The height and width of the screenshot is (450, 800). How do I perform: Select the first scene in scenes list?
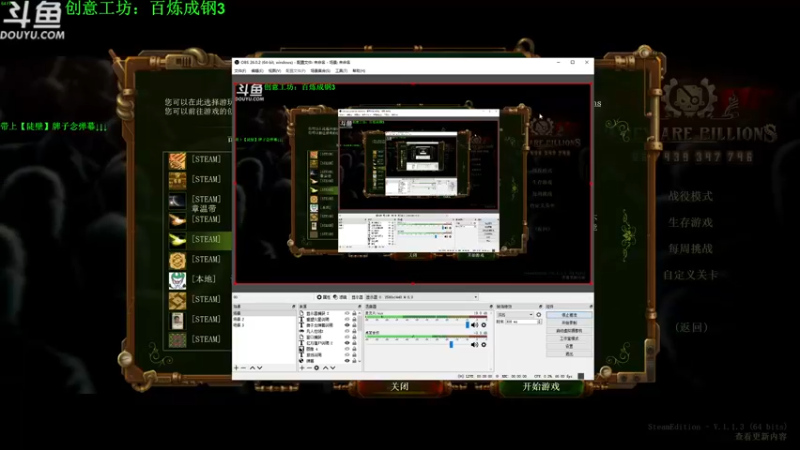[264, 313]
